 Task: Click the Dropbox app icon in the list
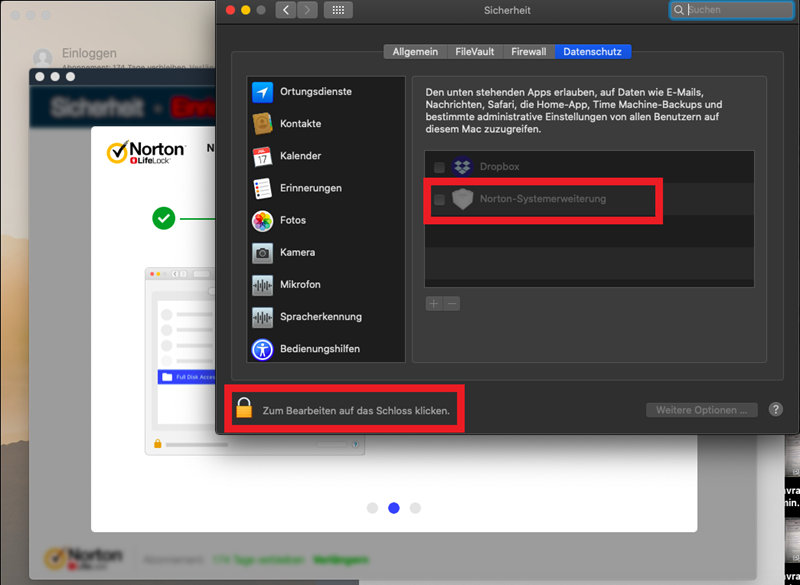point(462,167)
